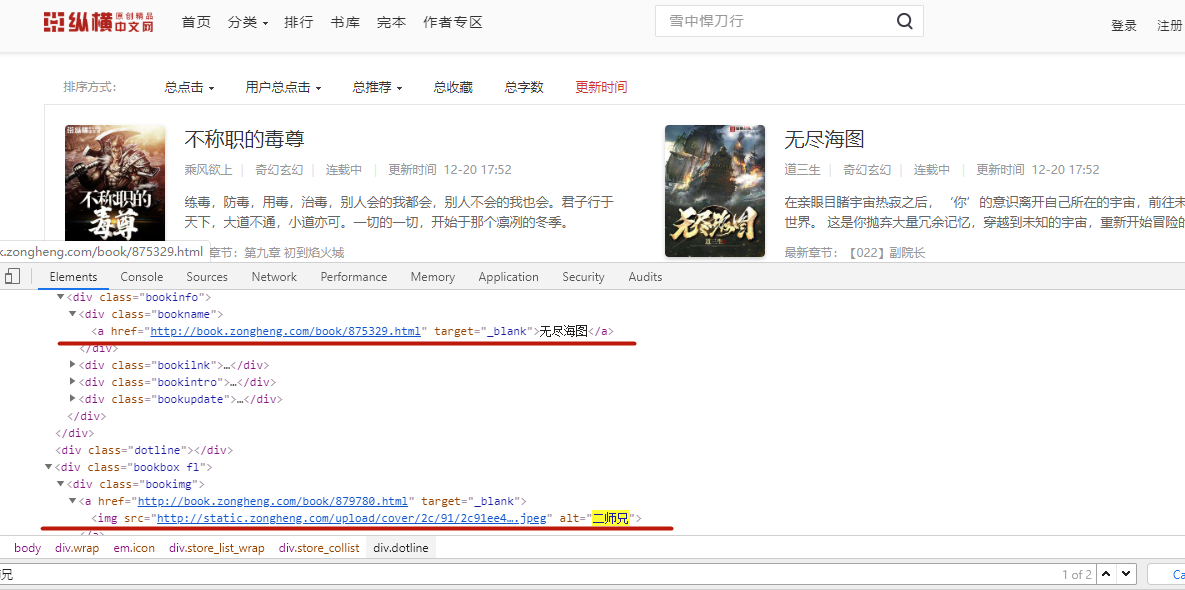This screenshot has width=1185, height=590.
Task: Open the 完本 navigation link
Action: (x=391, y=23)
